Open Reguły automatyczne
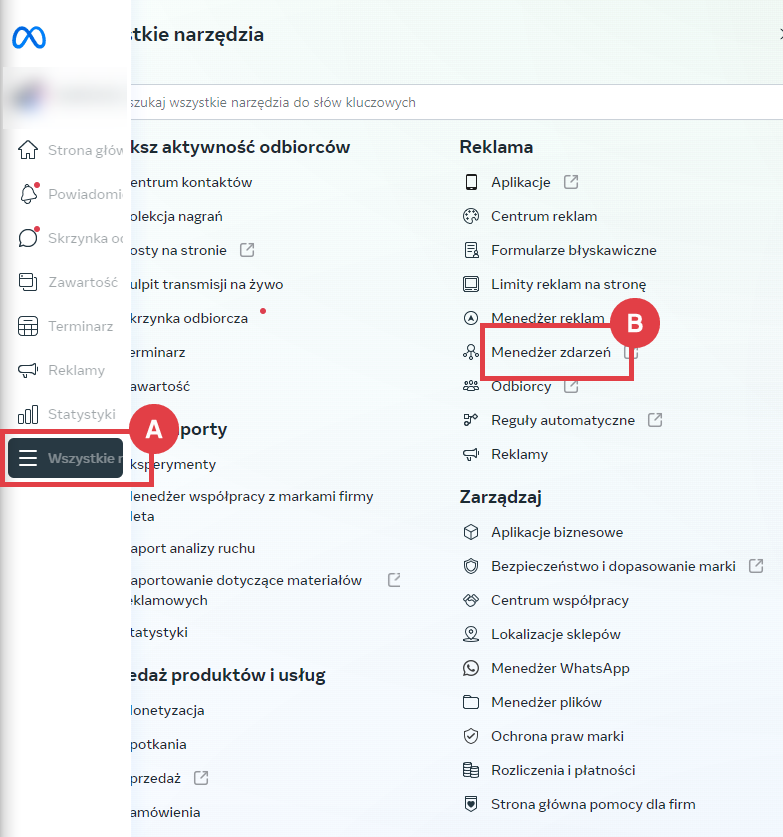The image size is (783, 837). [562, 420]
